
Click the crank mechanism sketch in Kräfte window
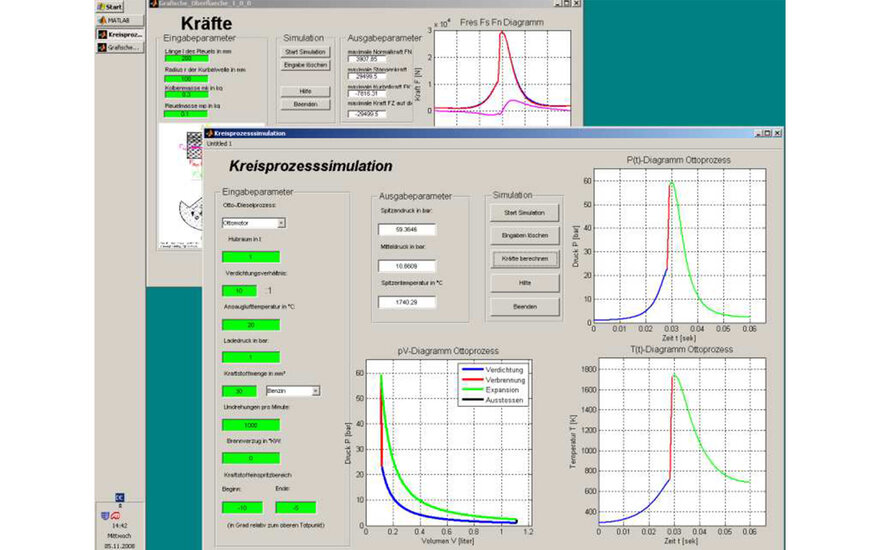click(x=180, y=187)
